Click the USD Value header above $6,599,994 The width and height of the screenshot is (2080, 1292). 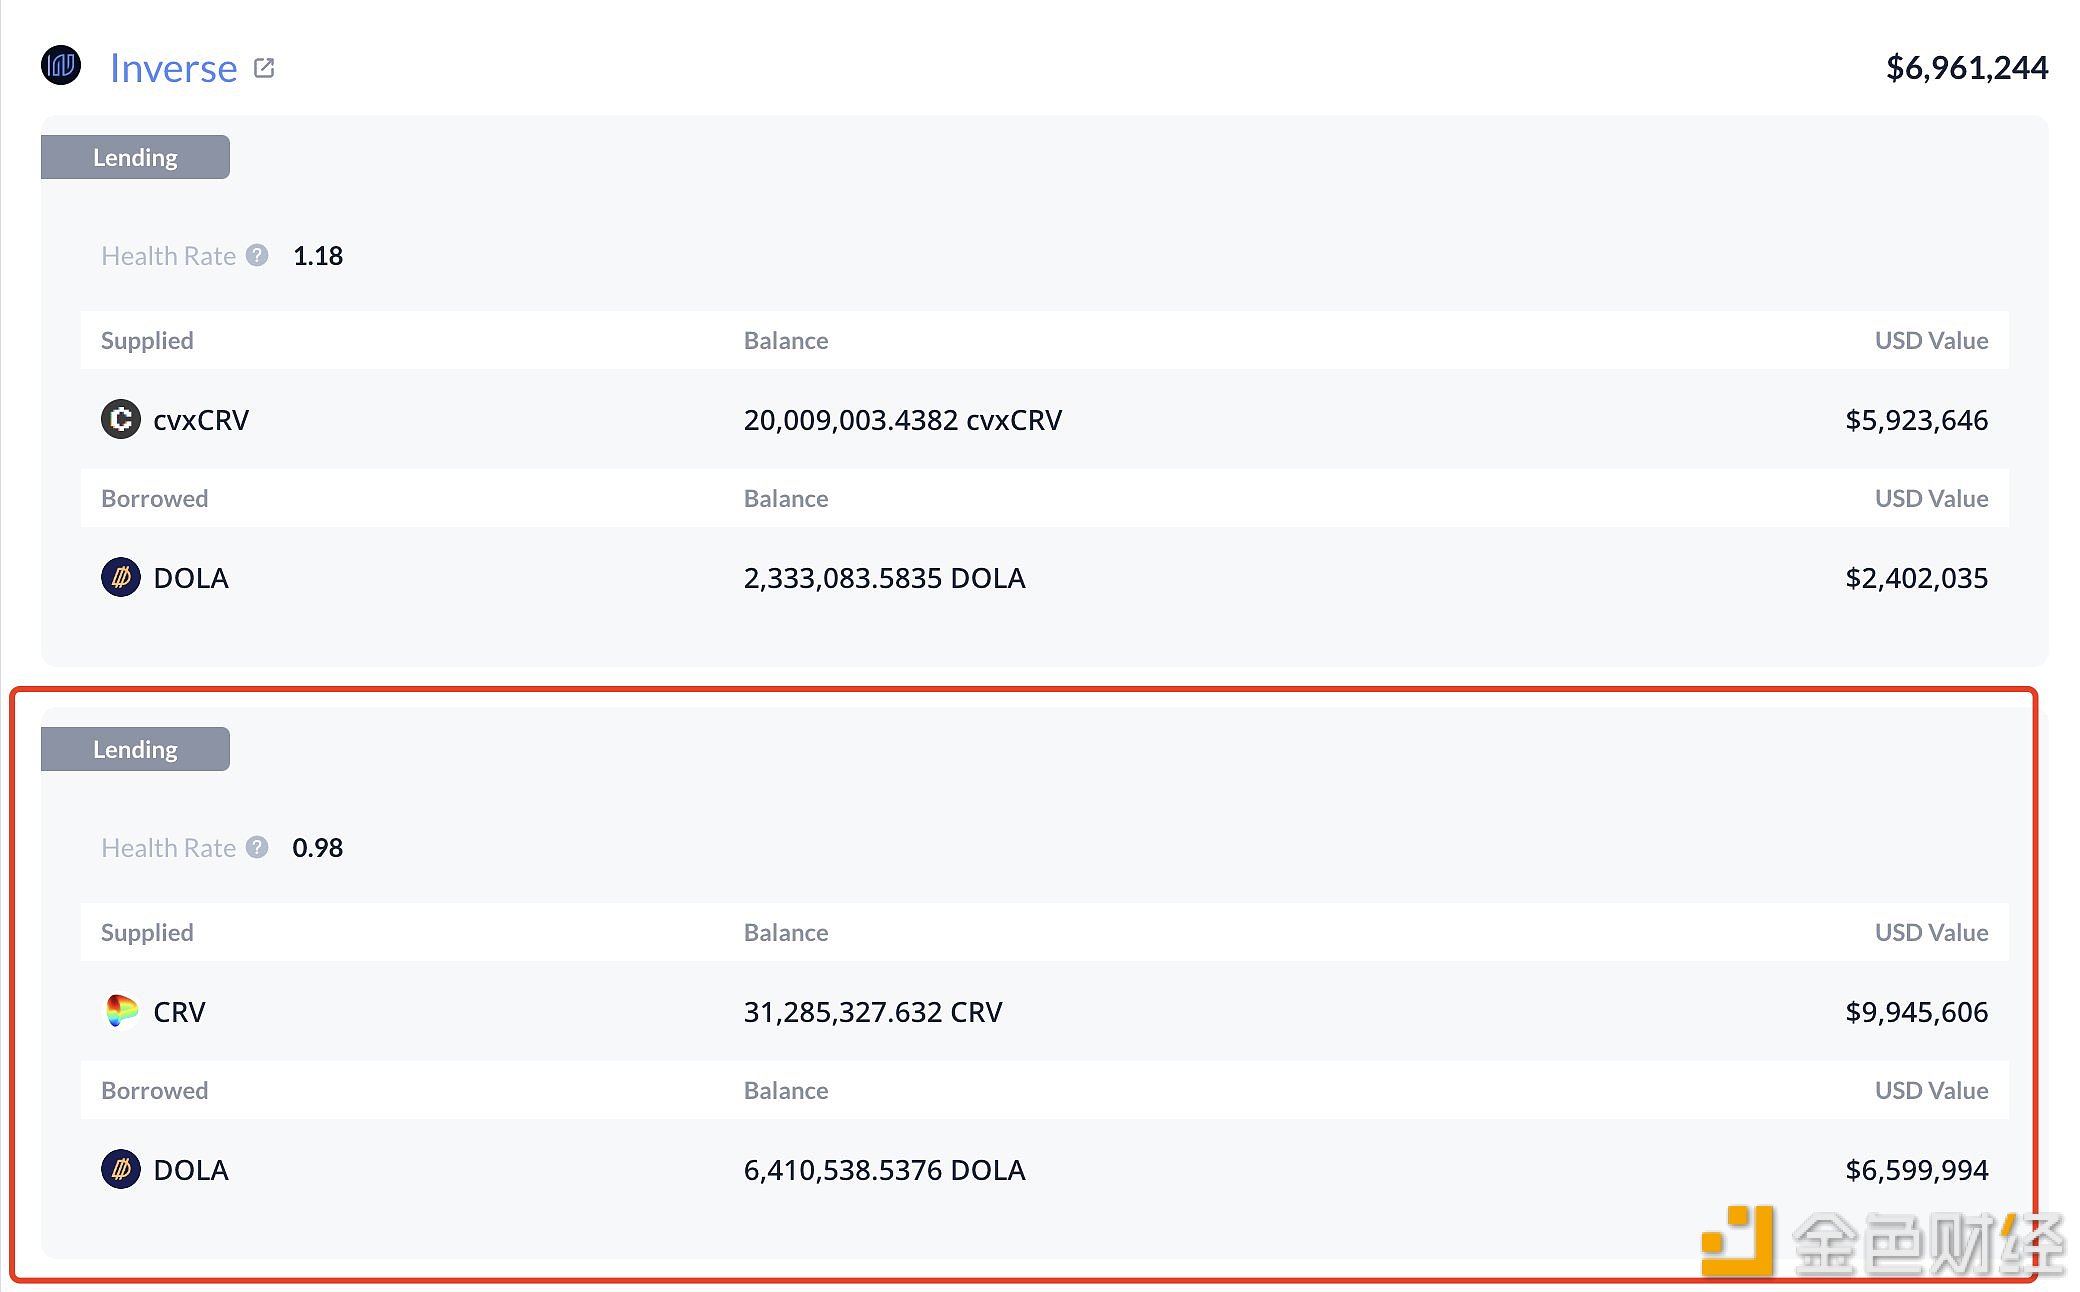(1931, 1090)
